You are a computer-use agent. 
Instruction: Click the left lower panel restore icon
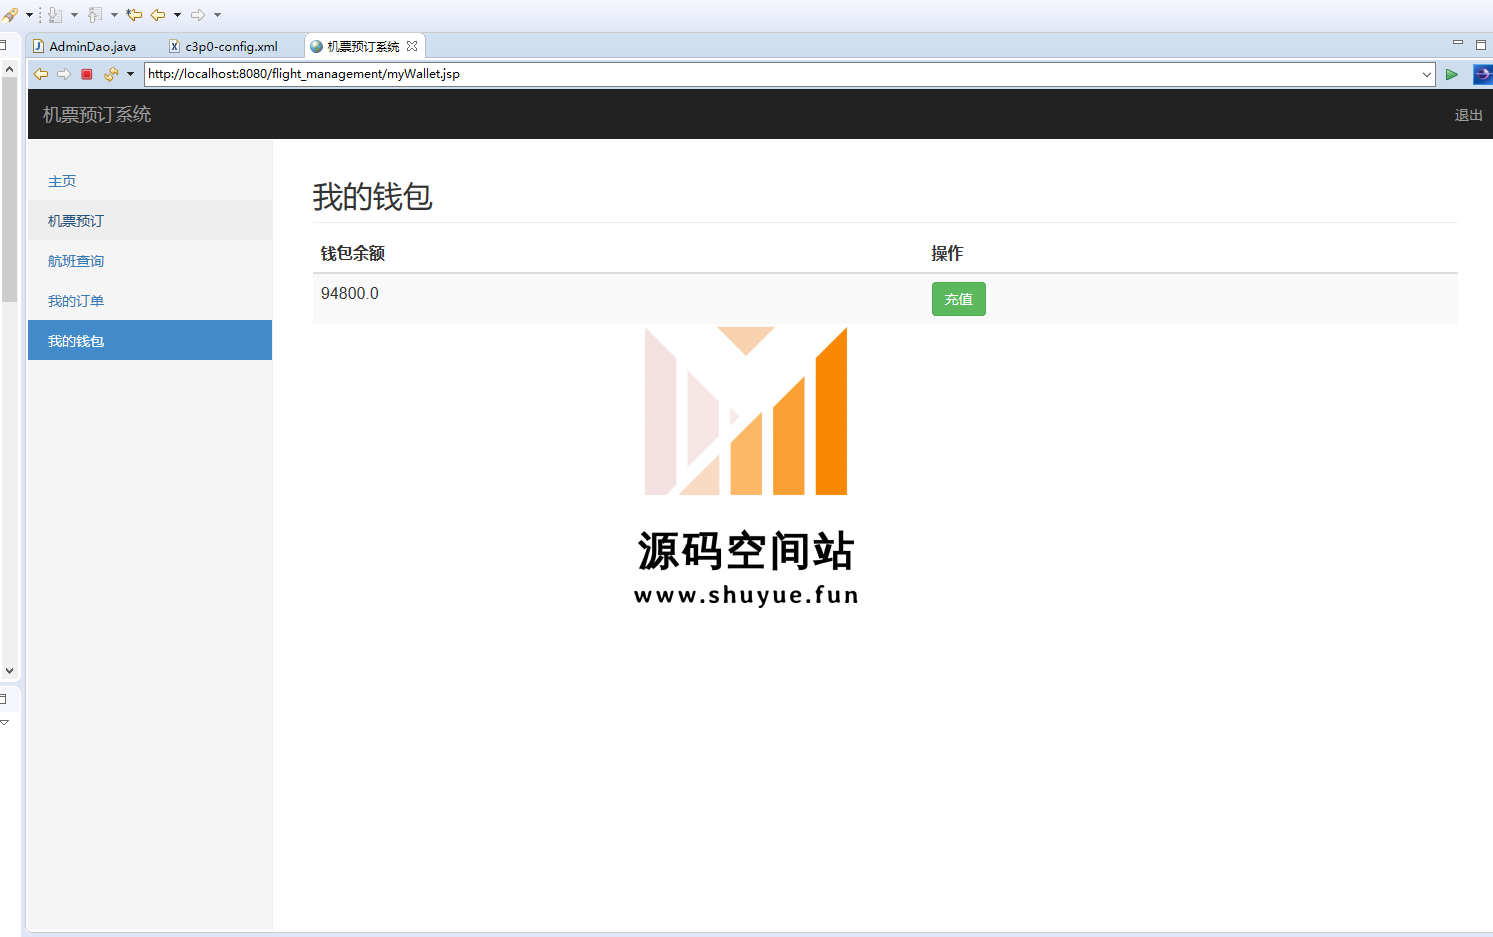tap(3, 698)
